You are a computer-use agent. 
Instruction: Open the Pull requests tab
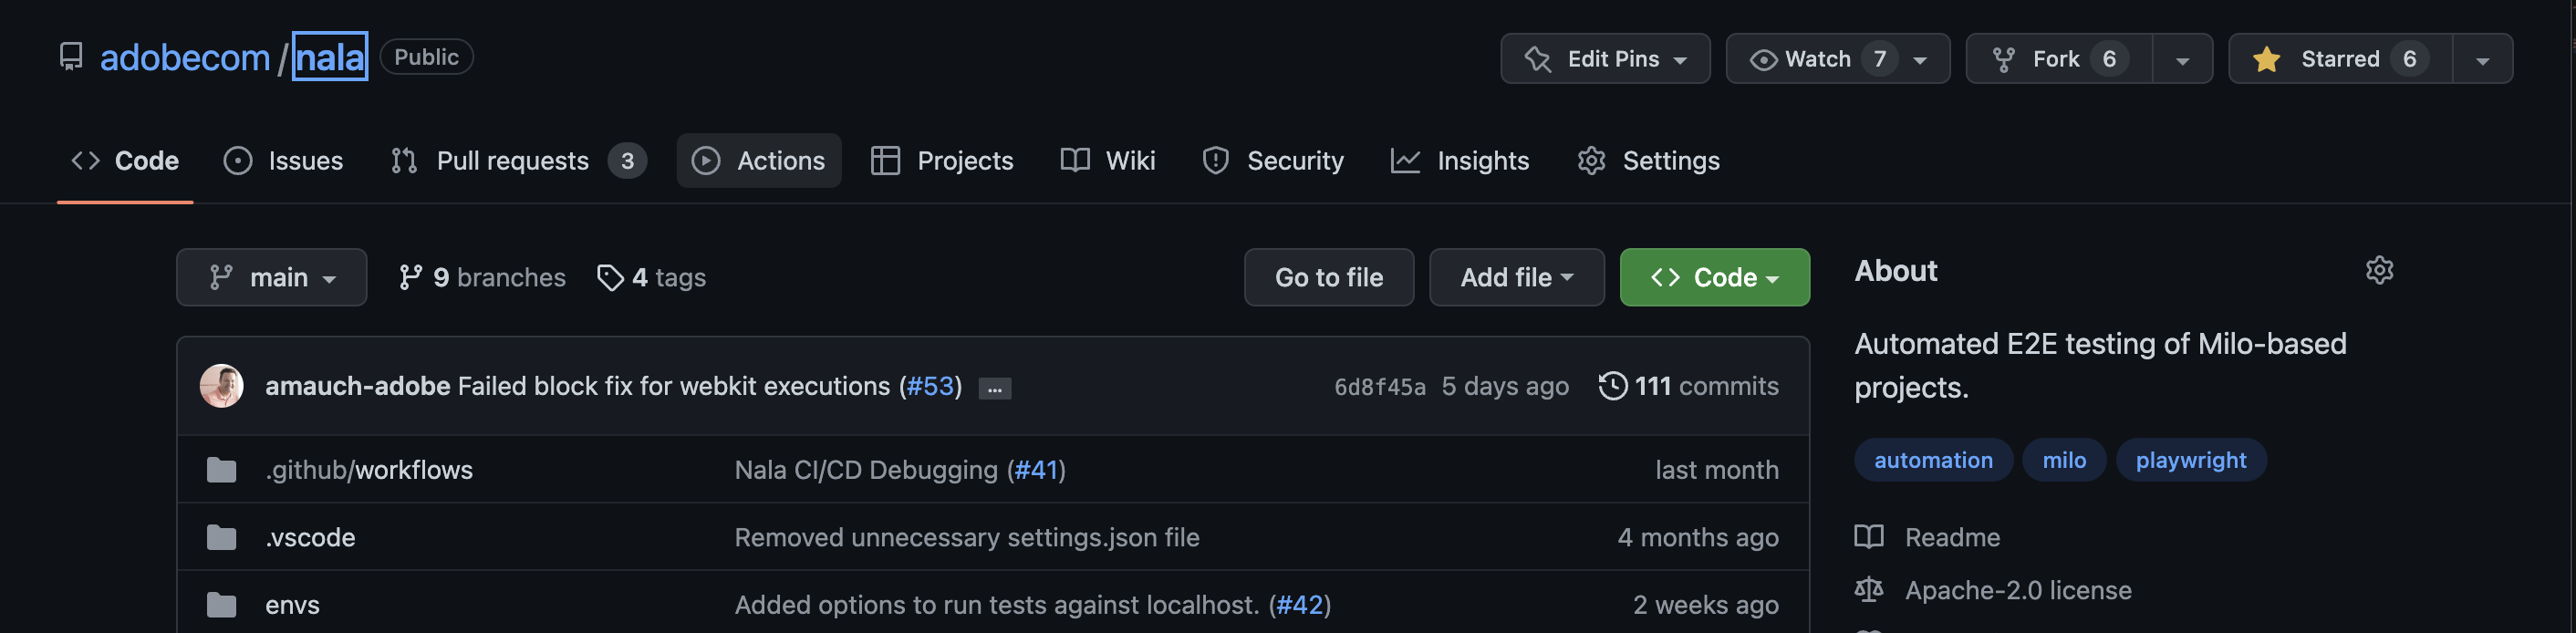518,160
